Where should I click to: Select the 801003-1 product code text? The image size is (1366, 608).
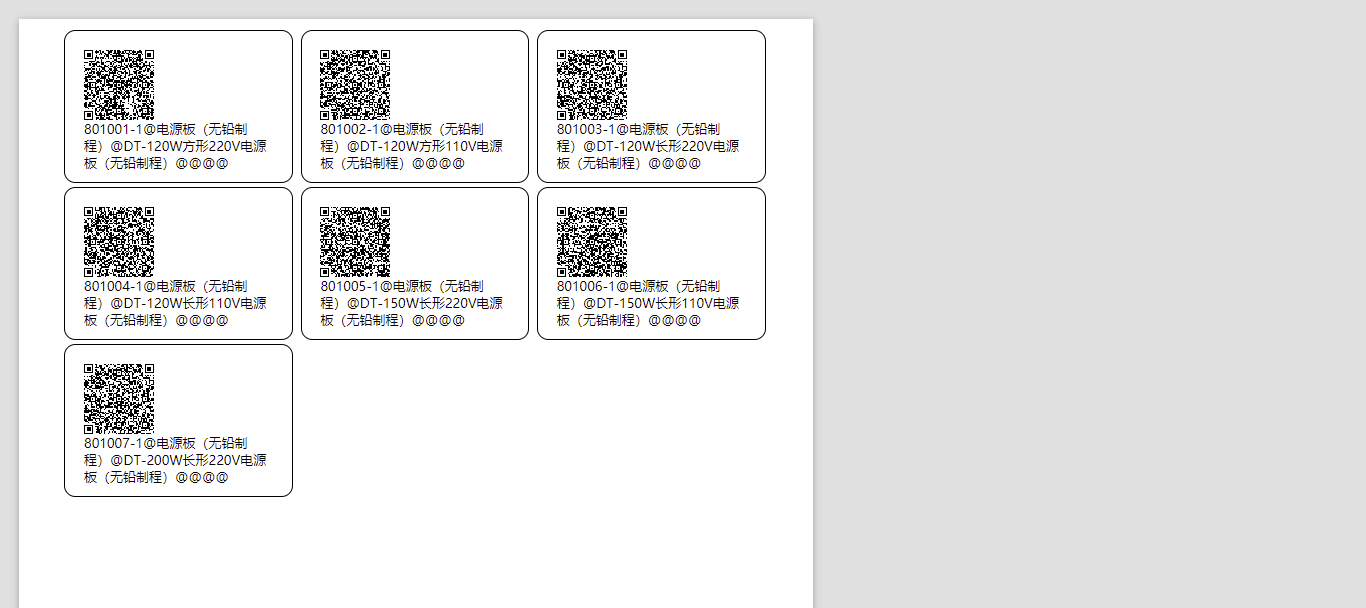coord(586,129)
